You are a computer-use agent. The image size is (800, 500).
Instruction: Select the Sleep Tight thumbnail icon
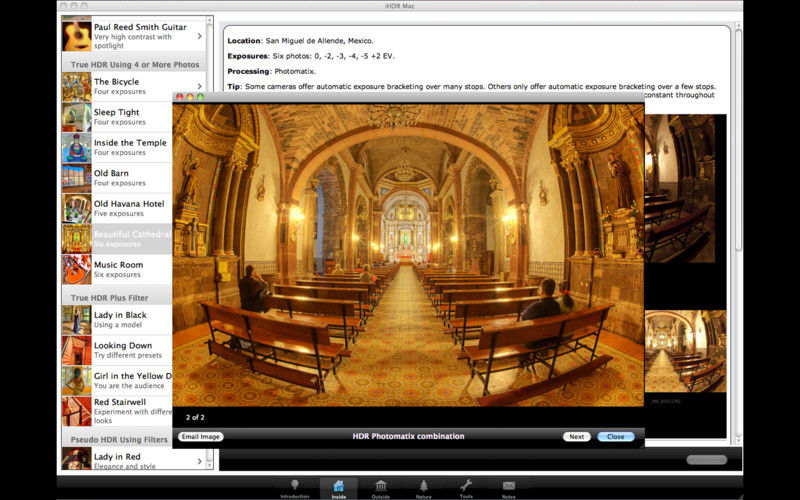[77, 117]
